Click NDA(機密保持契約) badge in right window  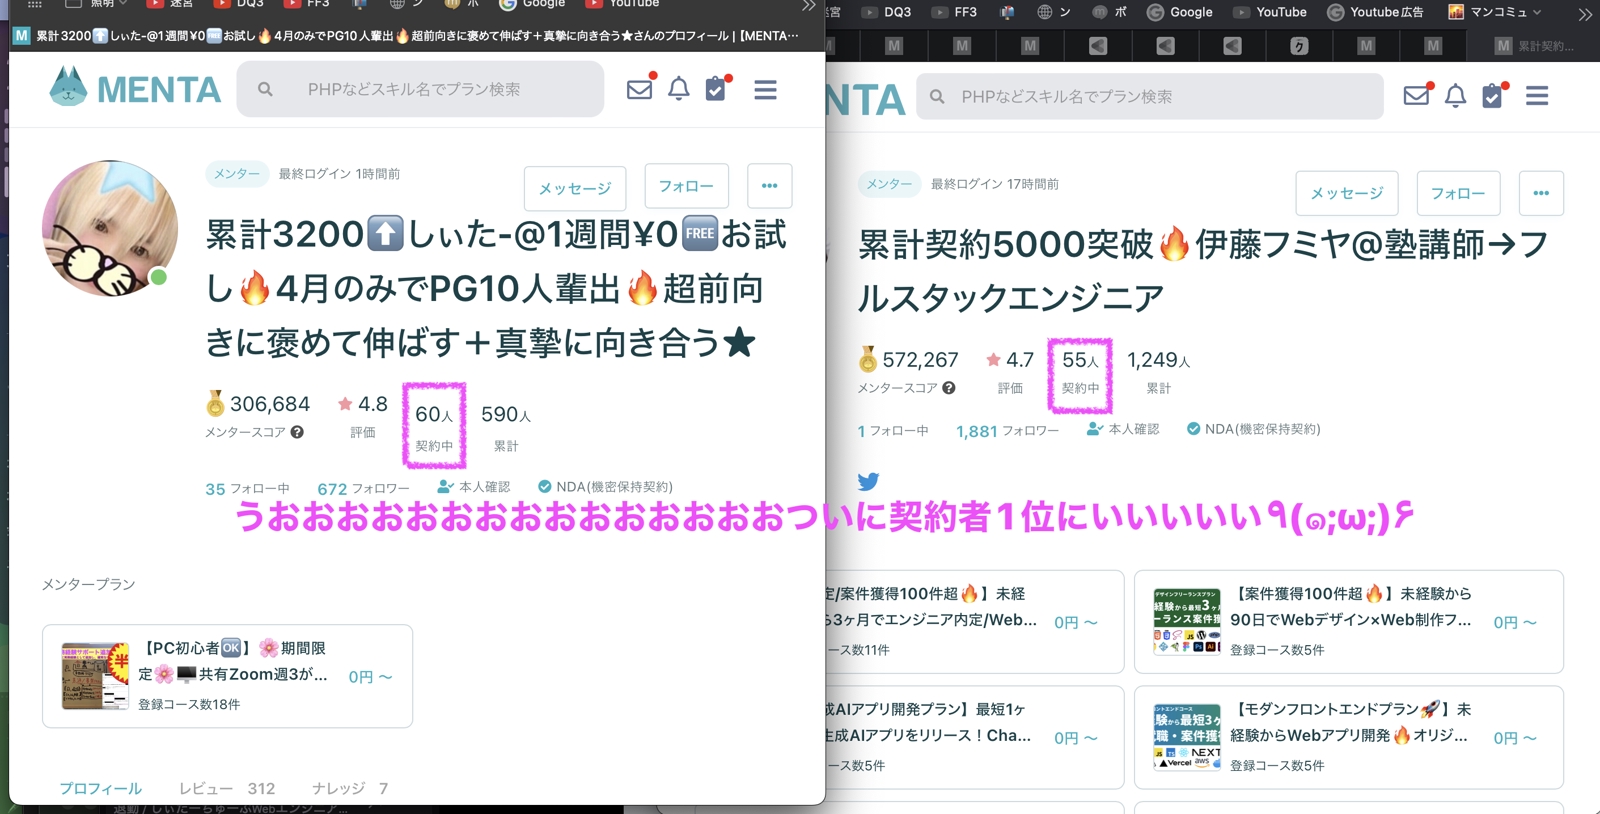[1253, 429]
